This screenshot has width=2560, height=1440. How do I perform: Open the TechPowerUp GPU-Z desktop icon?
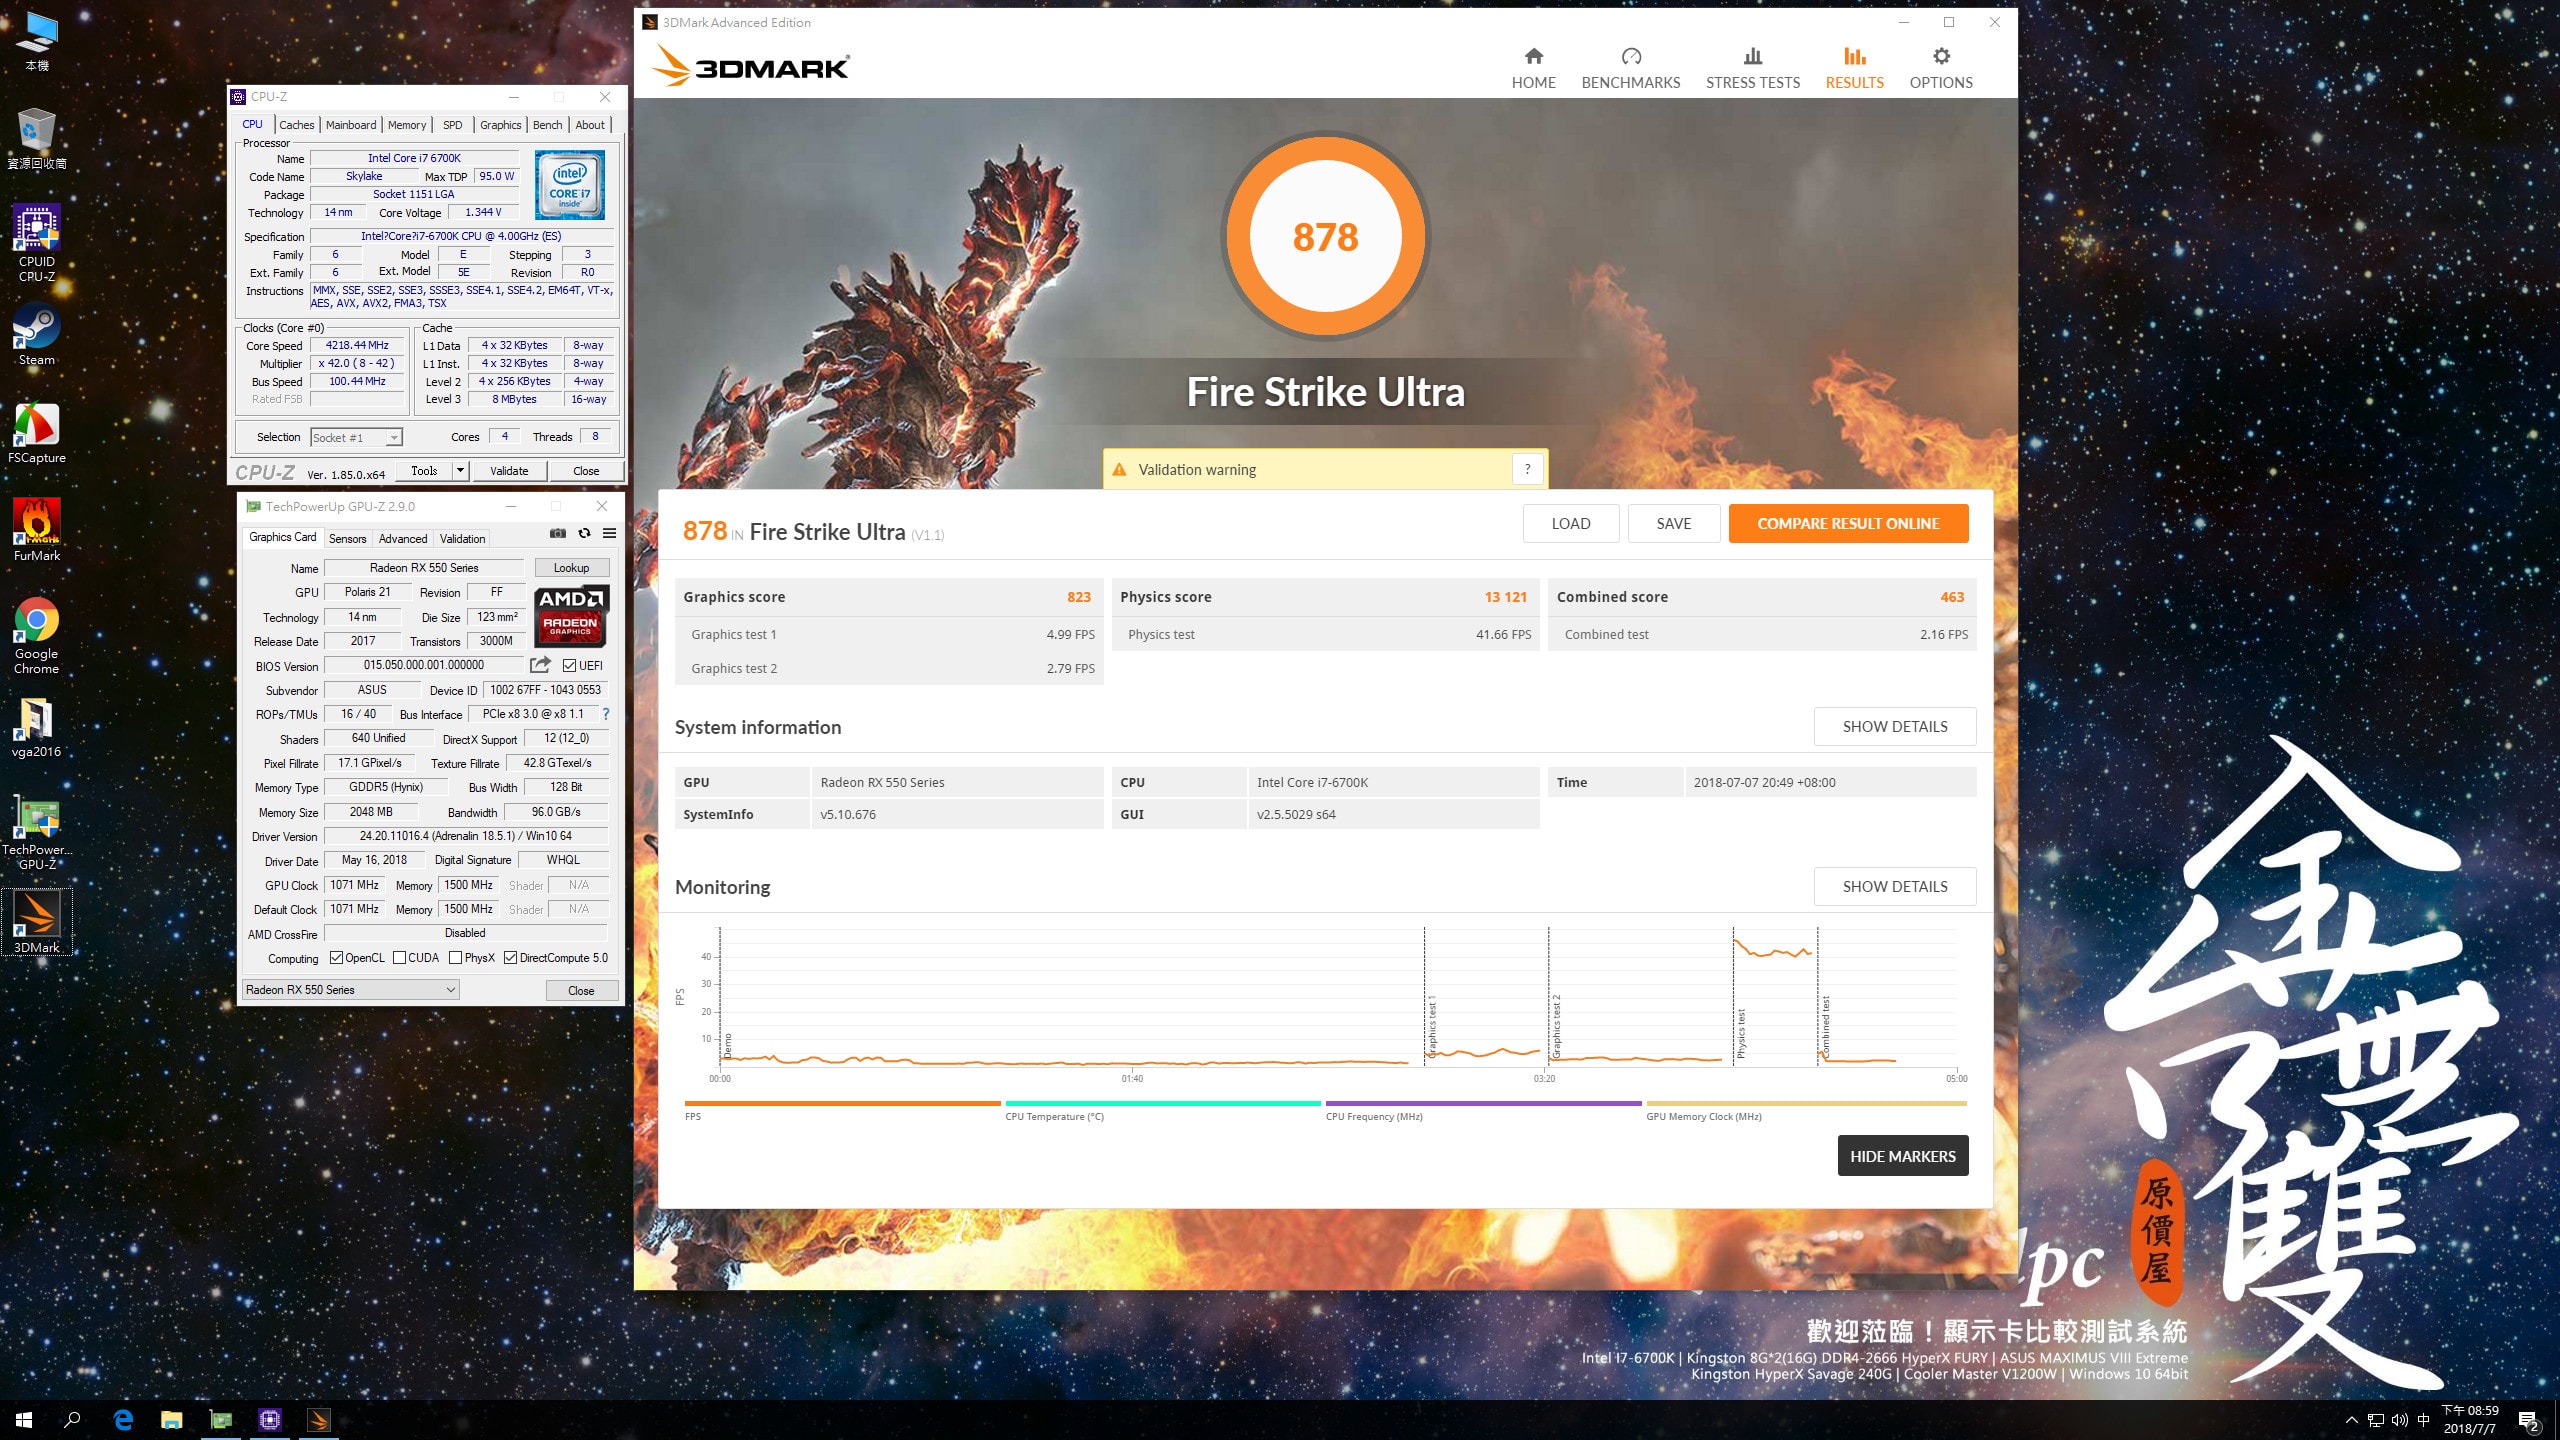[37, 833]
